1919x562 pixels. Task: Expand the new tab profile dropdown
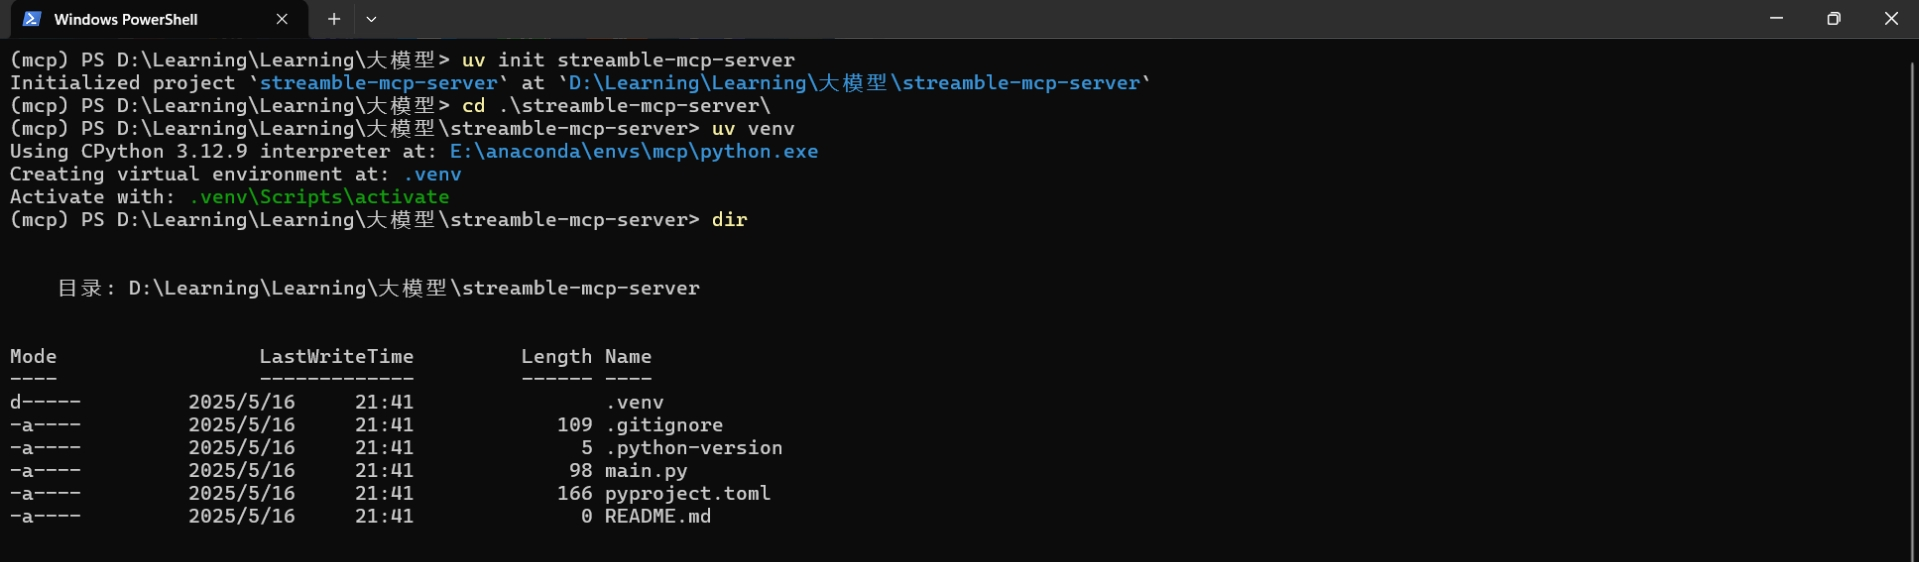point(371,19)
